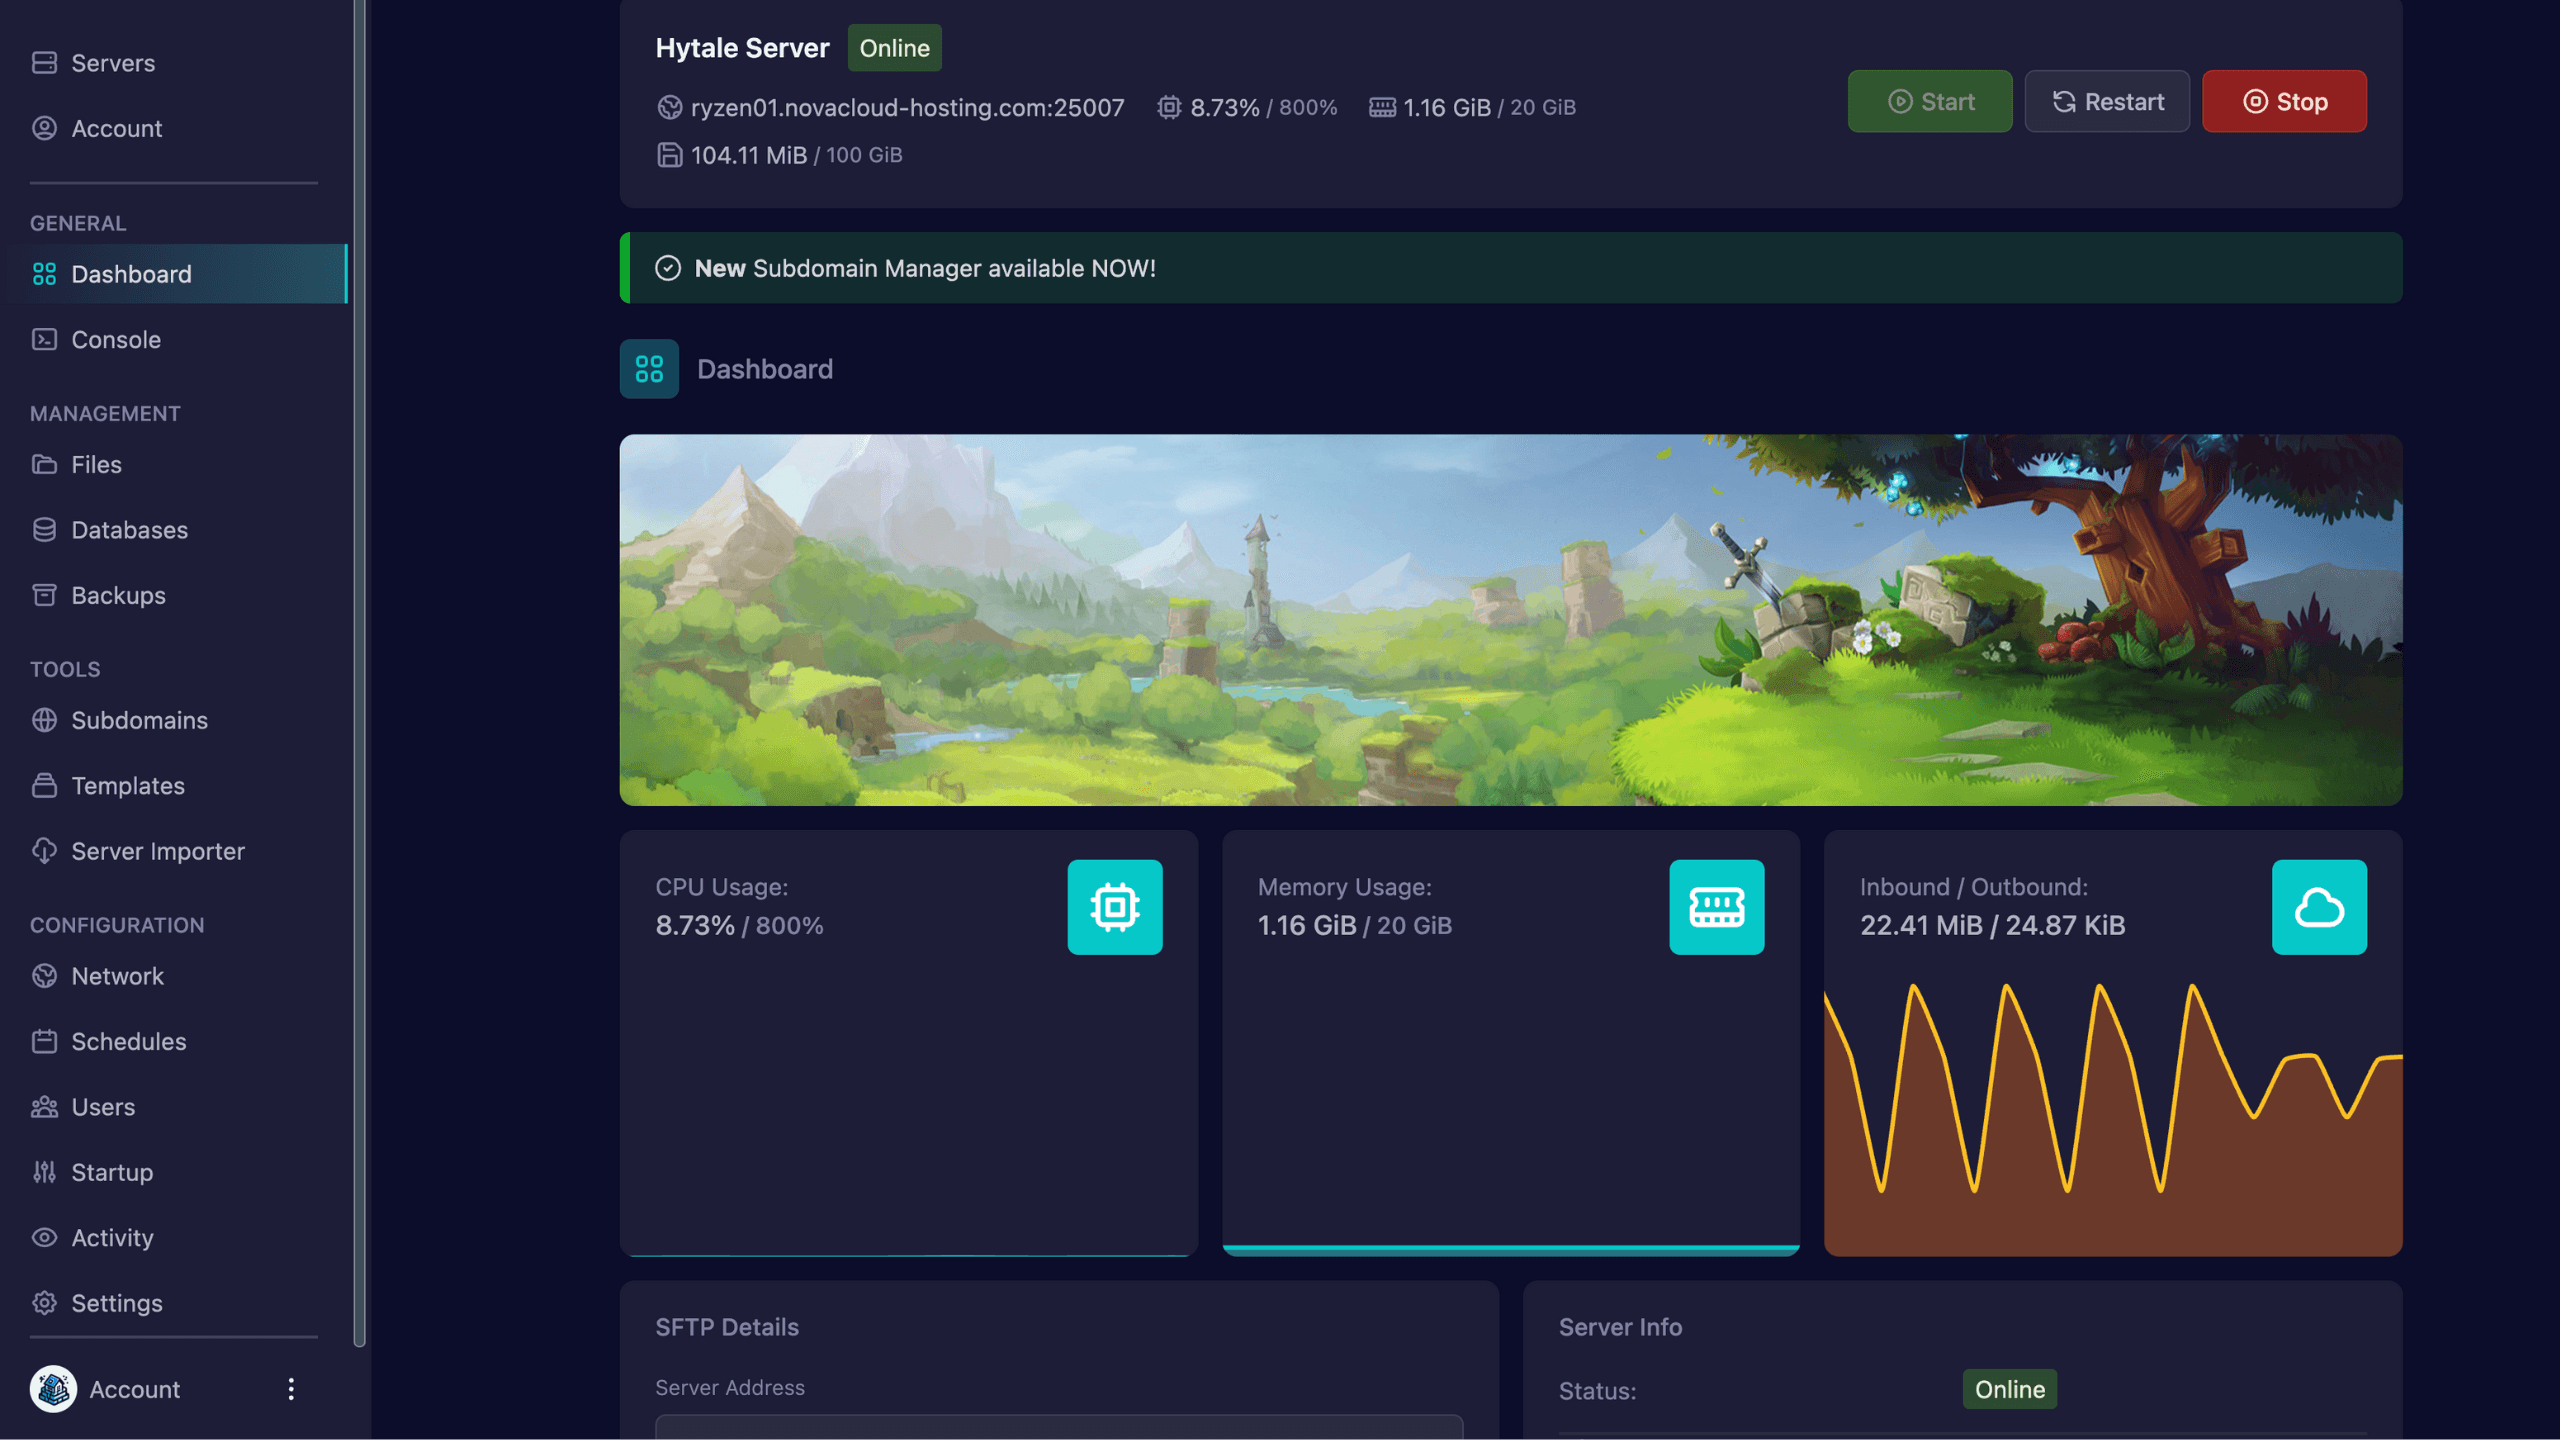Open the Dashboard grid icon
The height and width of the screenshot is (1440, 2560).
tap(648, 369)
